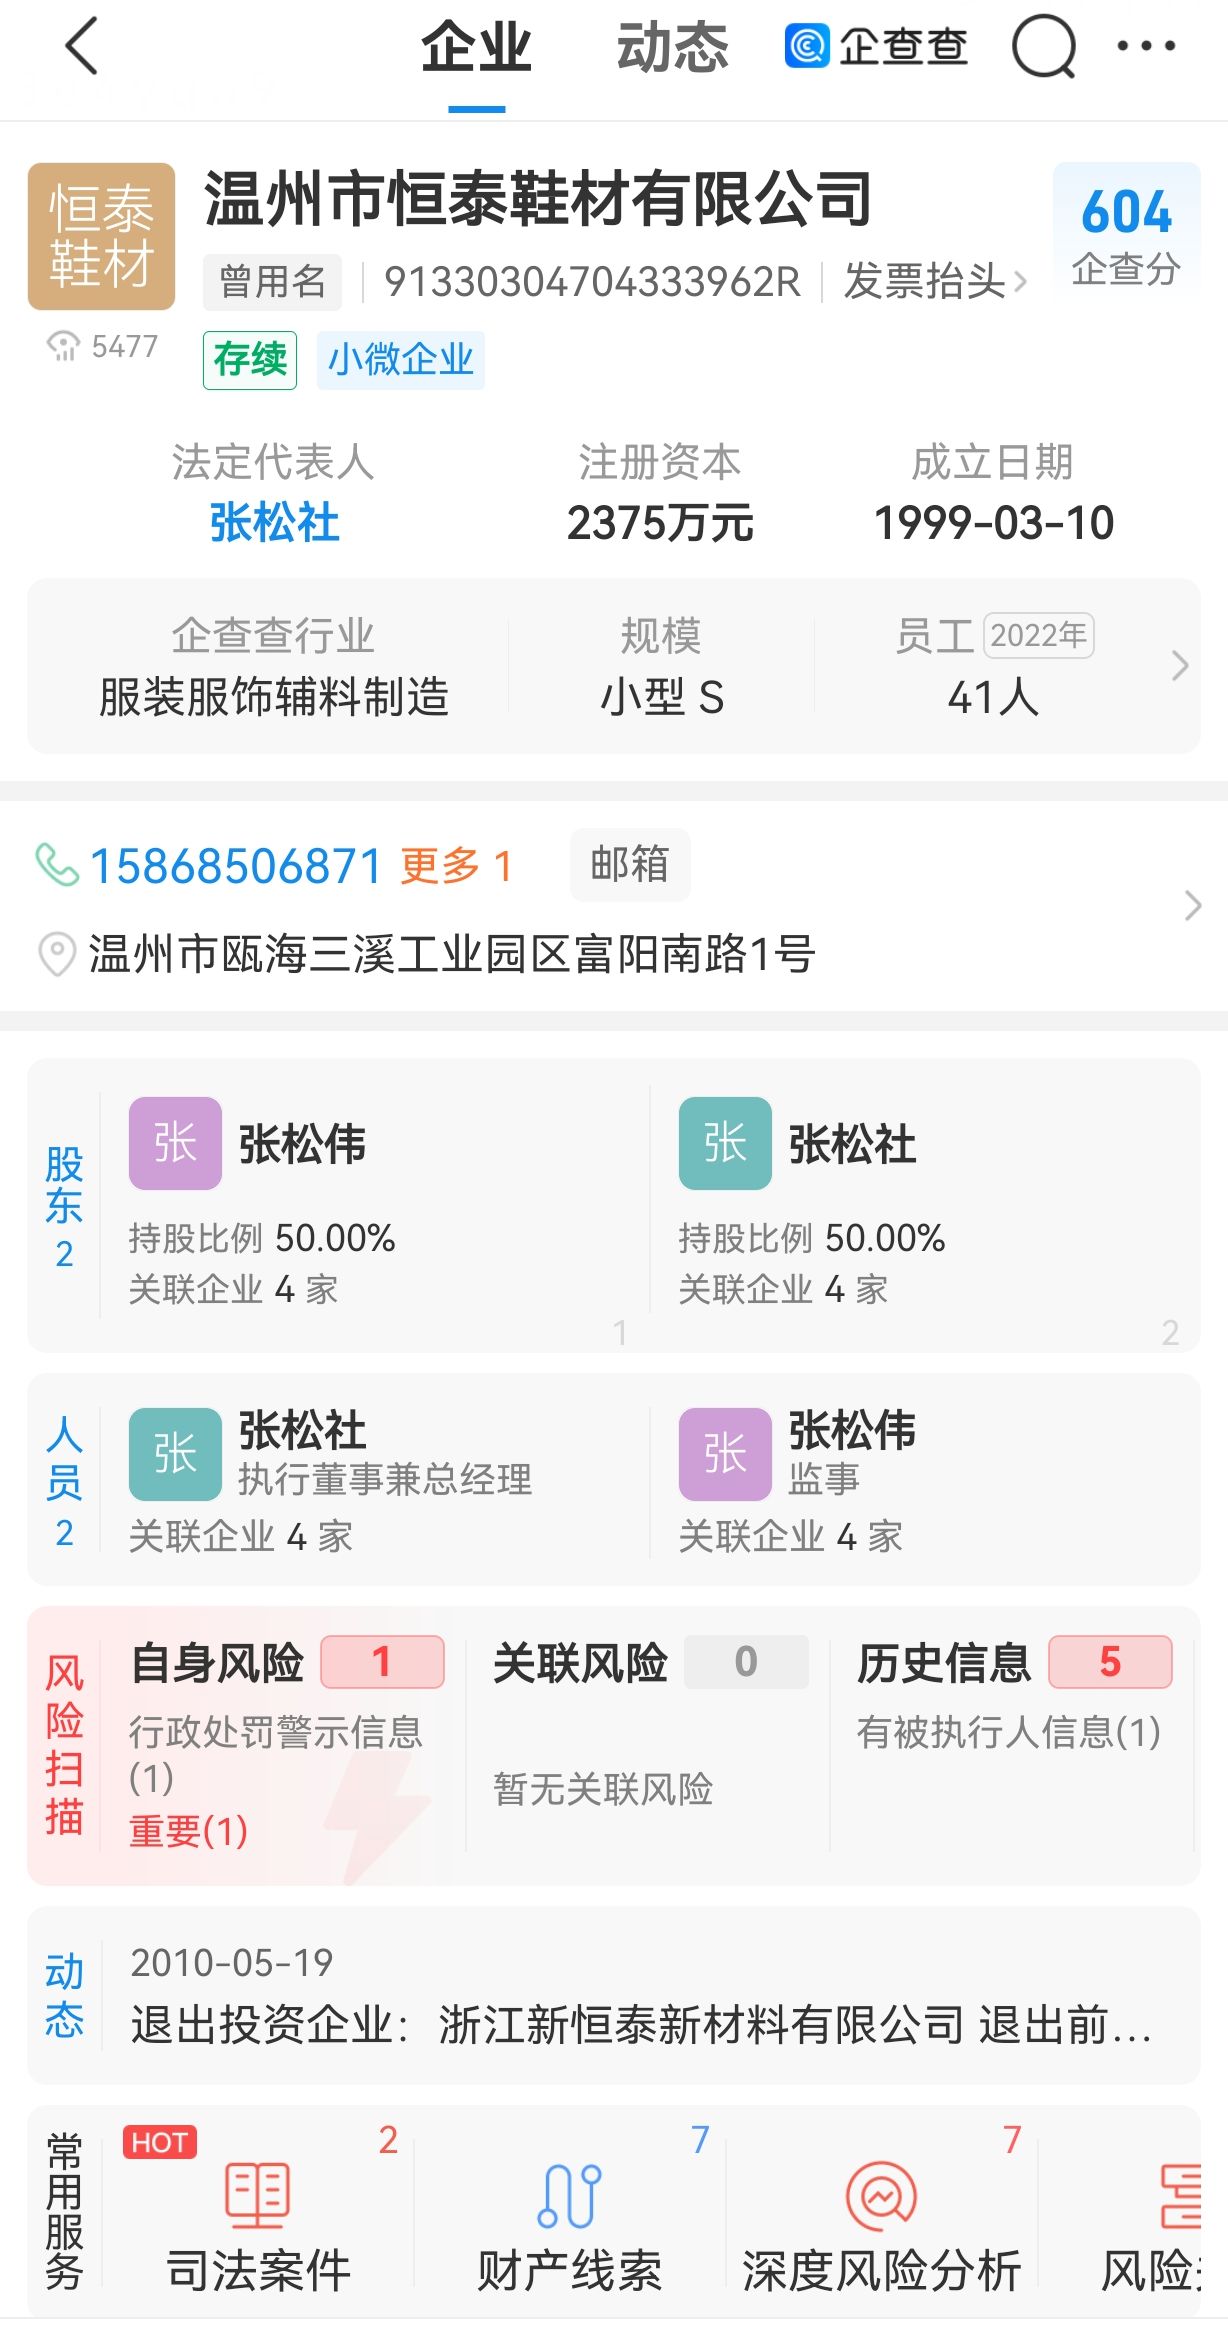The height and width of the screenshot is (2343, 1228).
Task: Expand the industry info row arrow
Action: tap(1180, 665)
